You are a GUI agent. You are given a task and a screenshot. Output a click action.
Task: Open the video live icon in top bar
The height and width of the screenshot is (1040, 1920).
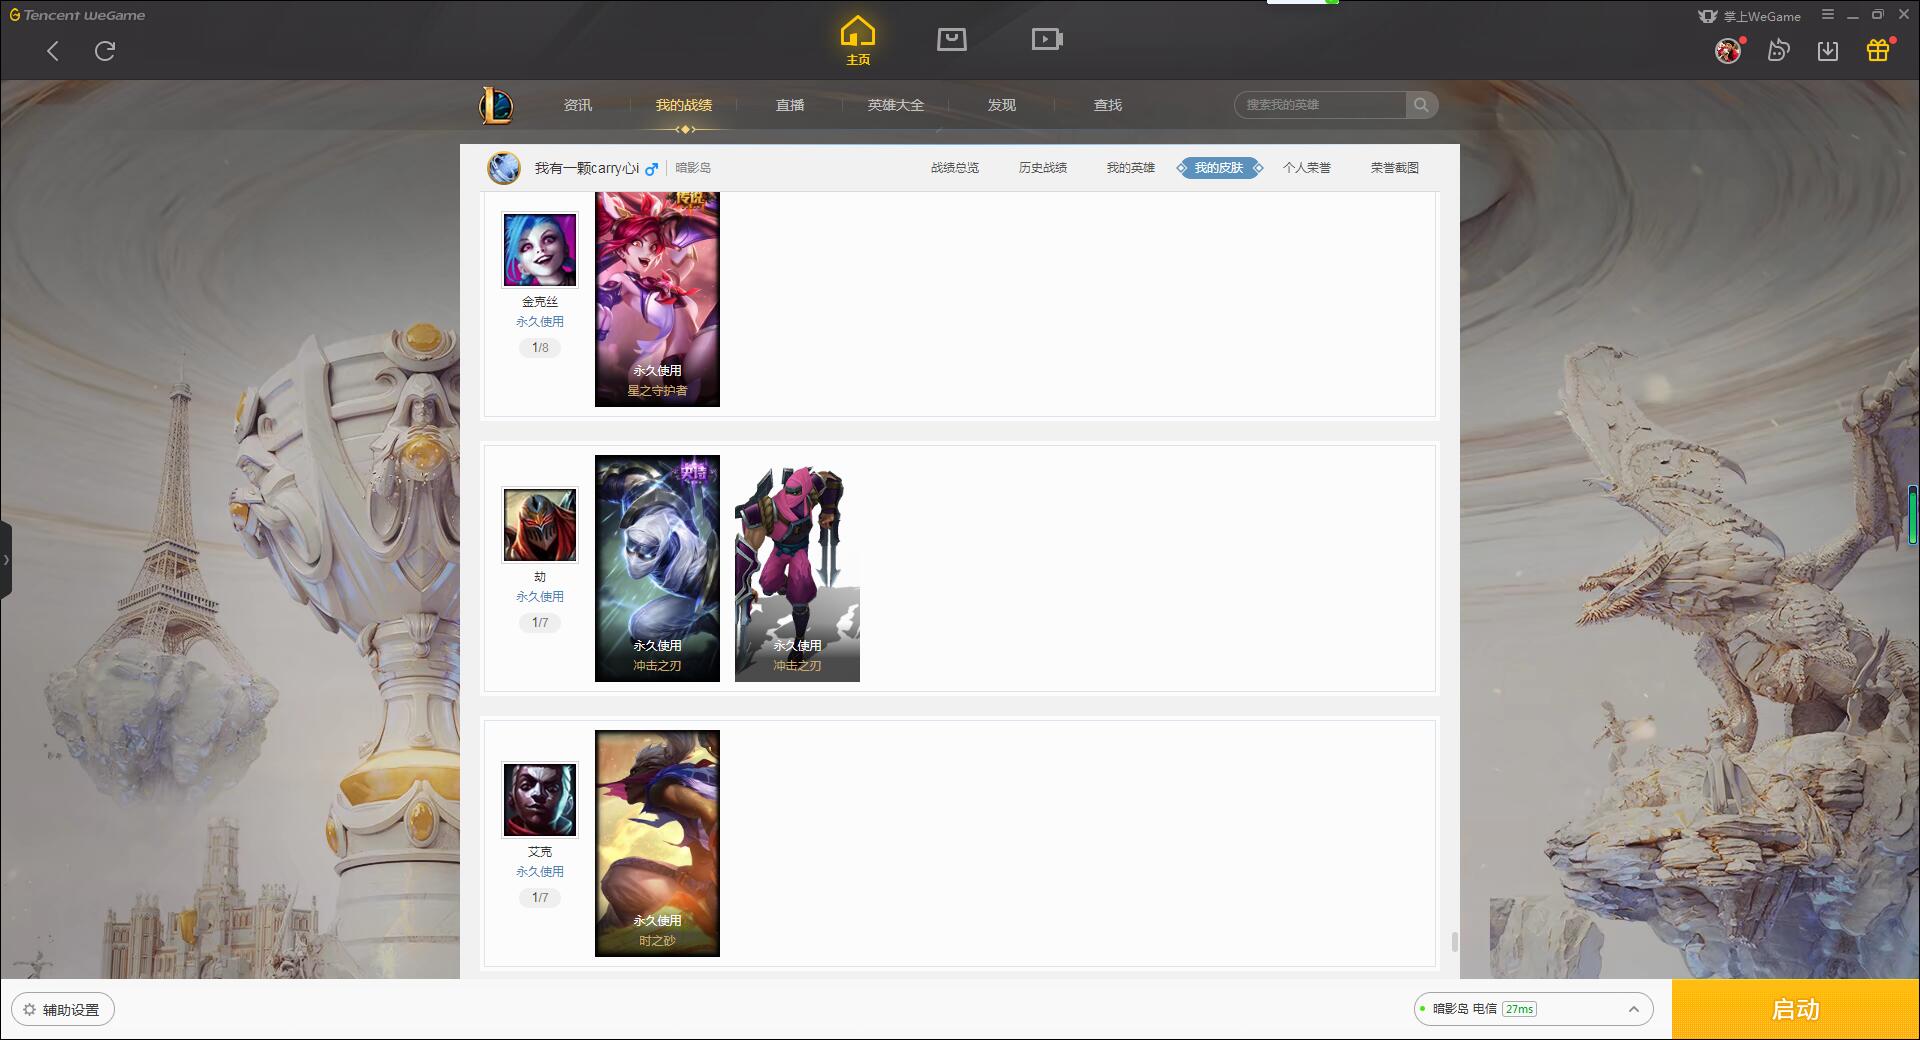[x=1047, y=39]
